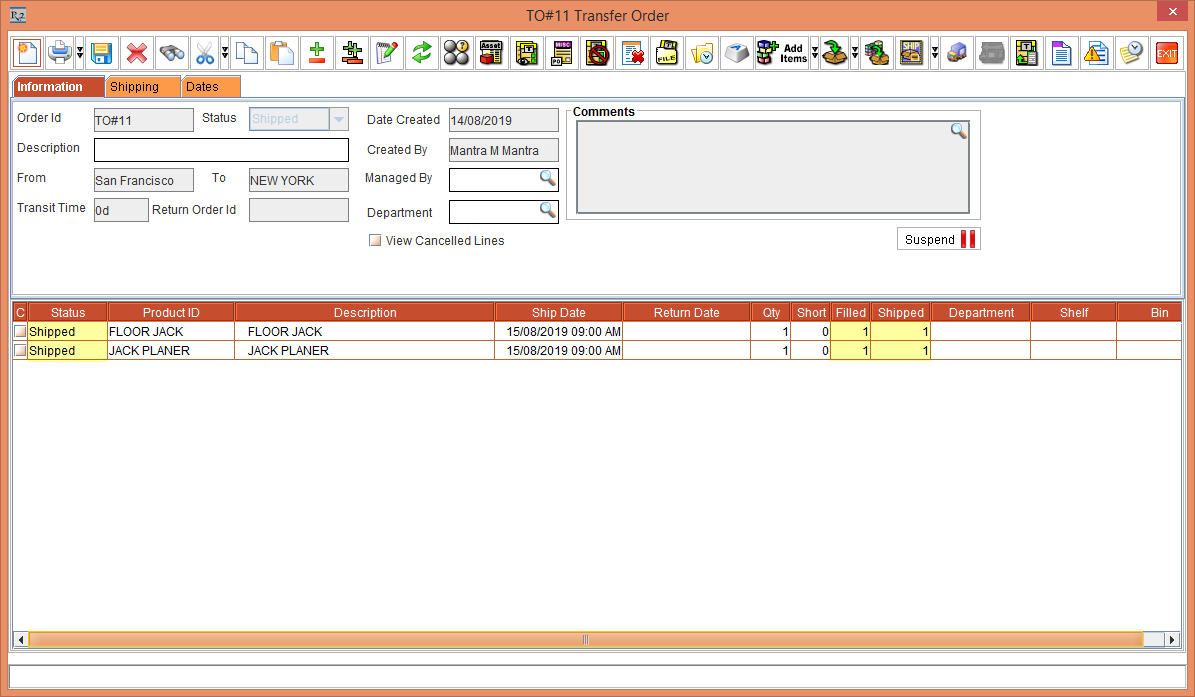The height and width of the screenshot is (697, 1195).
Task: Click the Printer icon in toolbar
Action: (61, 53)
